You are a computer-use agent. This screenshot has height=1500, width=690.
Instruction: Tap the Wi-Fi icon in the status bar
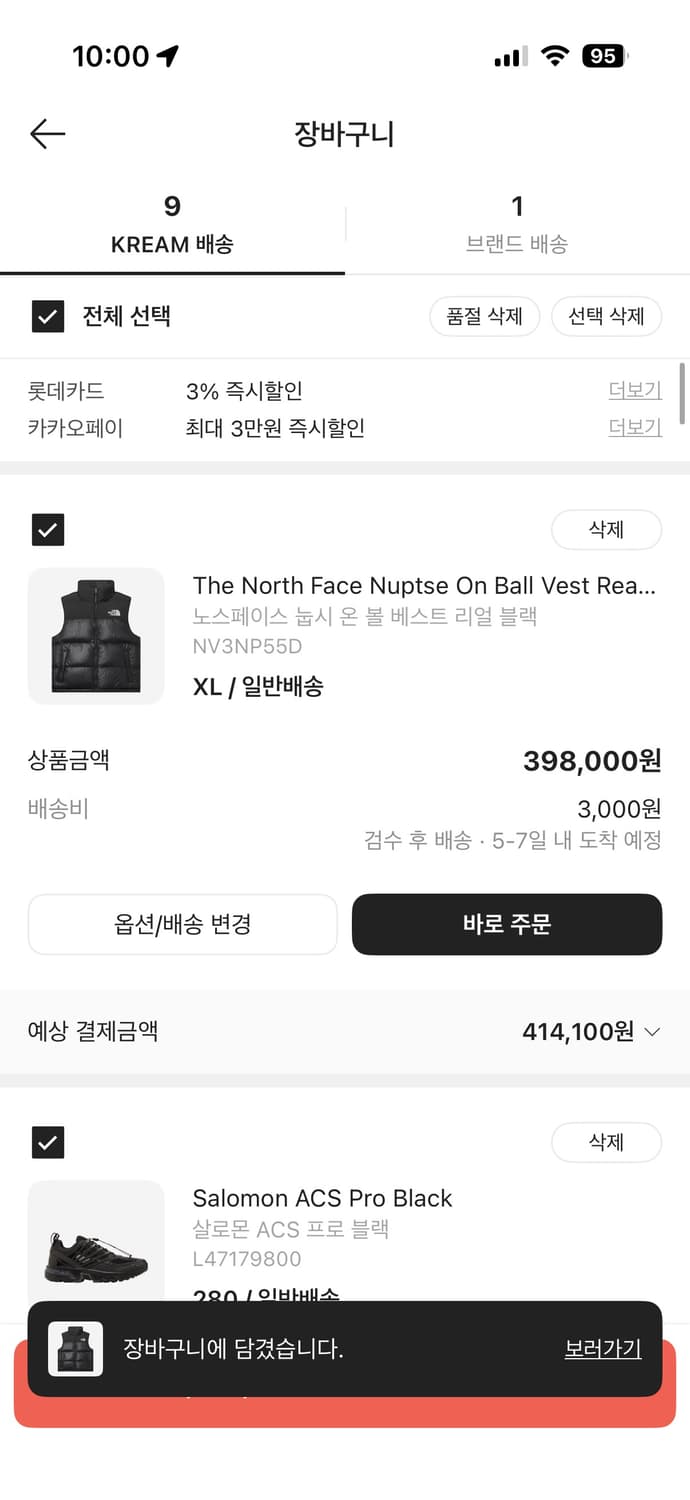coord(556,56)
